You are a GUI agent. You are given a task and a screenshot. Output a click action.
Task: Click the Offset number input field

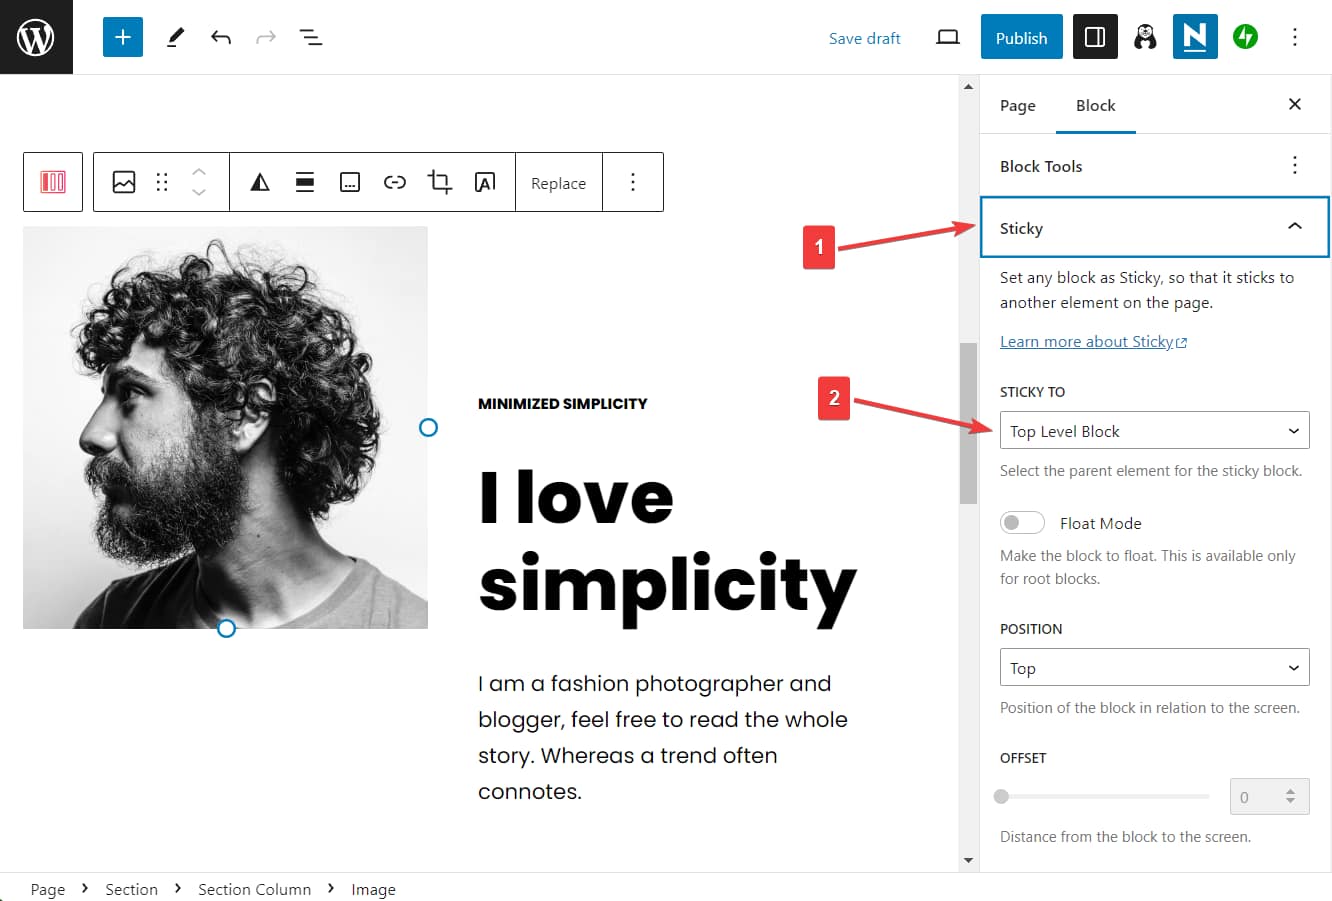pyautogui.click(x=1258, y=797)
